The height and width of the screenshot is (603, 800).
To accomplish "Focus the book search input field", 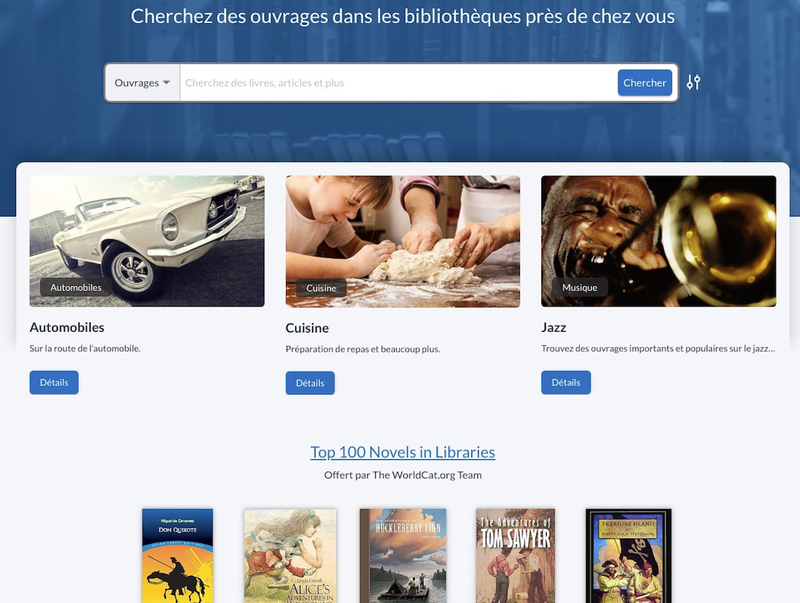I will click(x=398, y=83).
